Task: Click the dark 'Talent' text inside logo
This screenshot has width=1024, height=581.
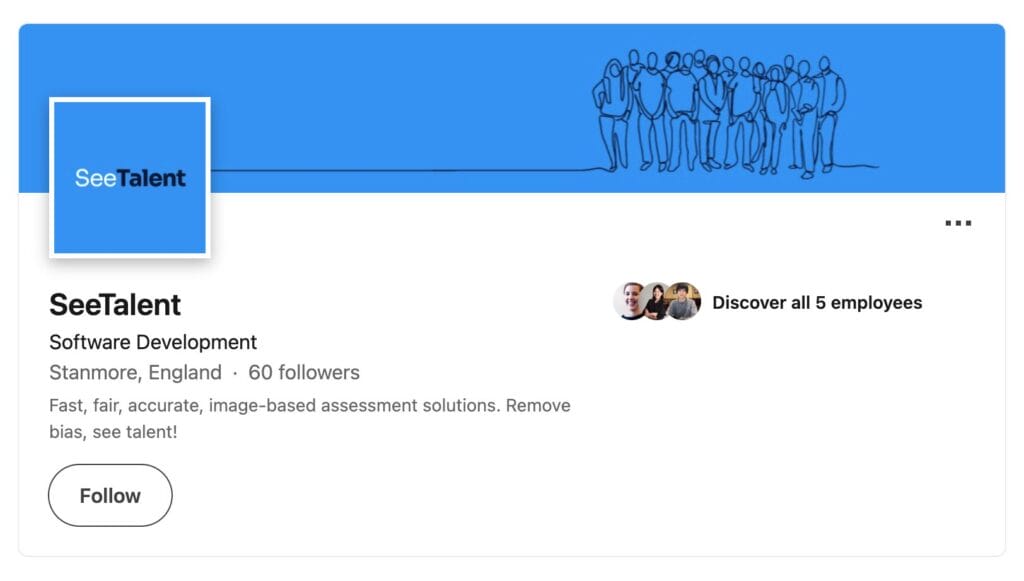Action: click(x=151, y=179)
